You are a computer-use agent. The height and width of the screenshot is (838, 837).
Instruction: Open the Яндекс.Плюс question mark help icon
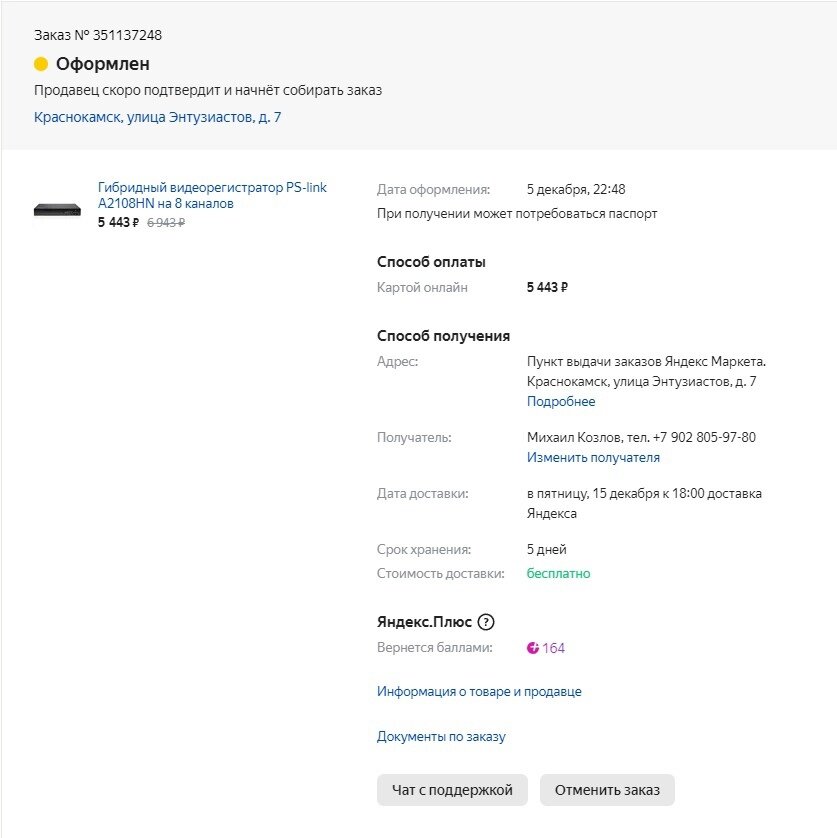(485, 622)
